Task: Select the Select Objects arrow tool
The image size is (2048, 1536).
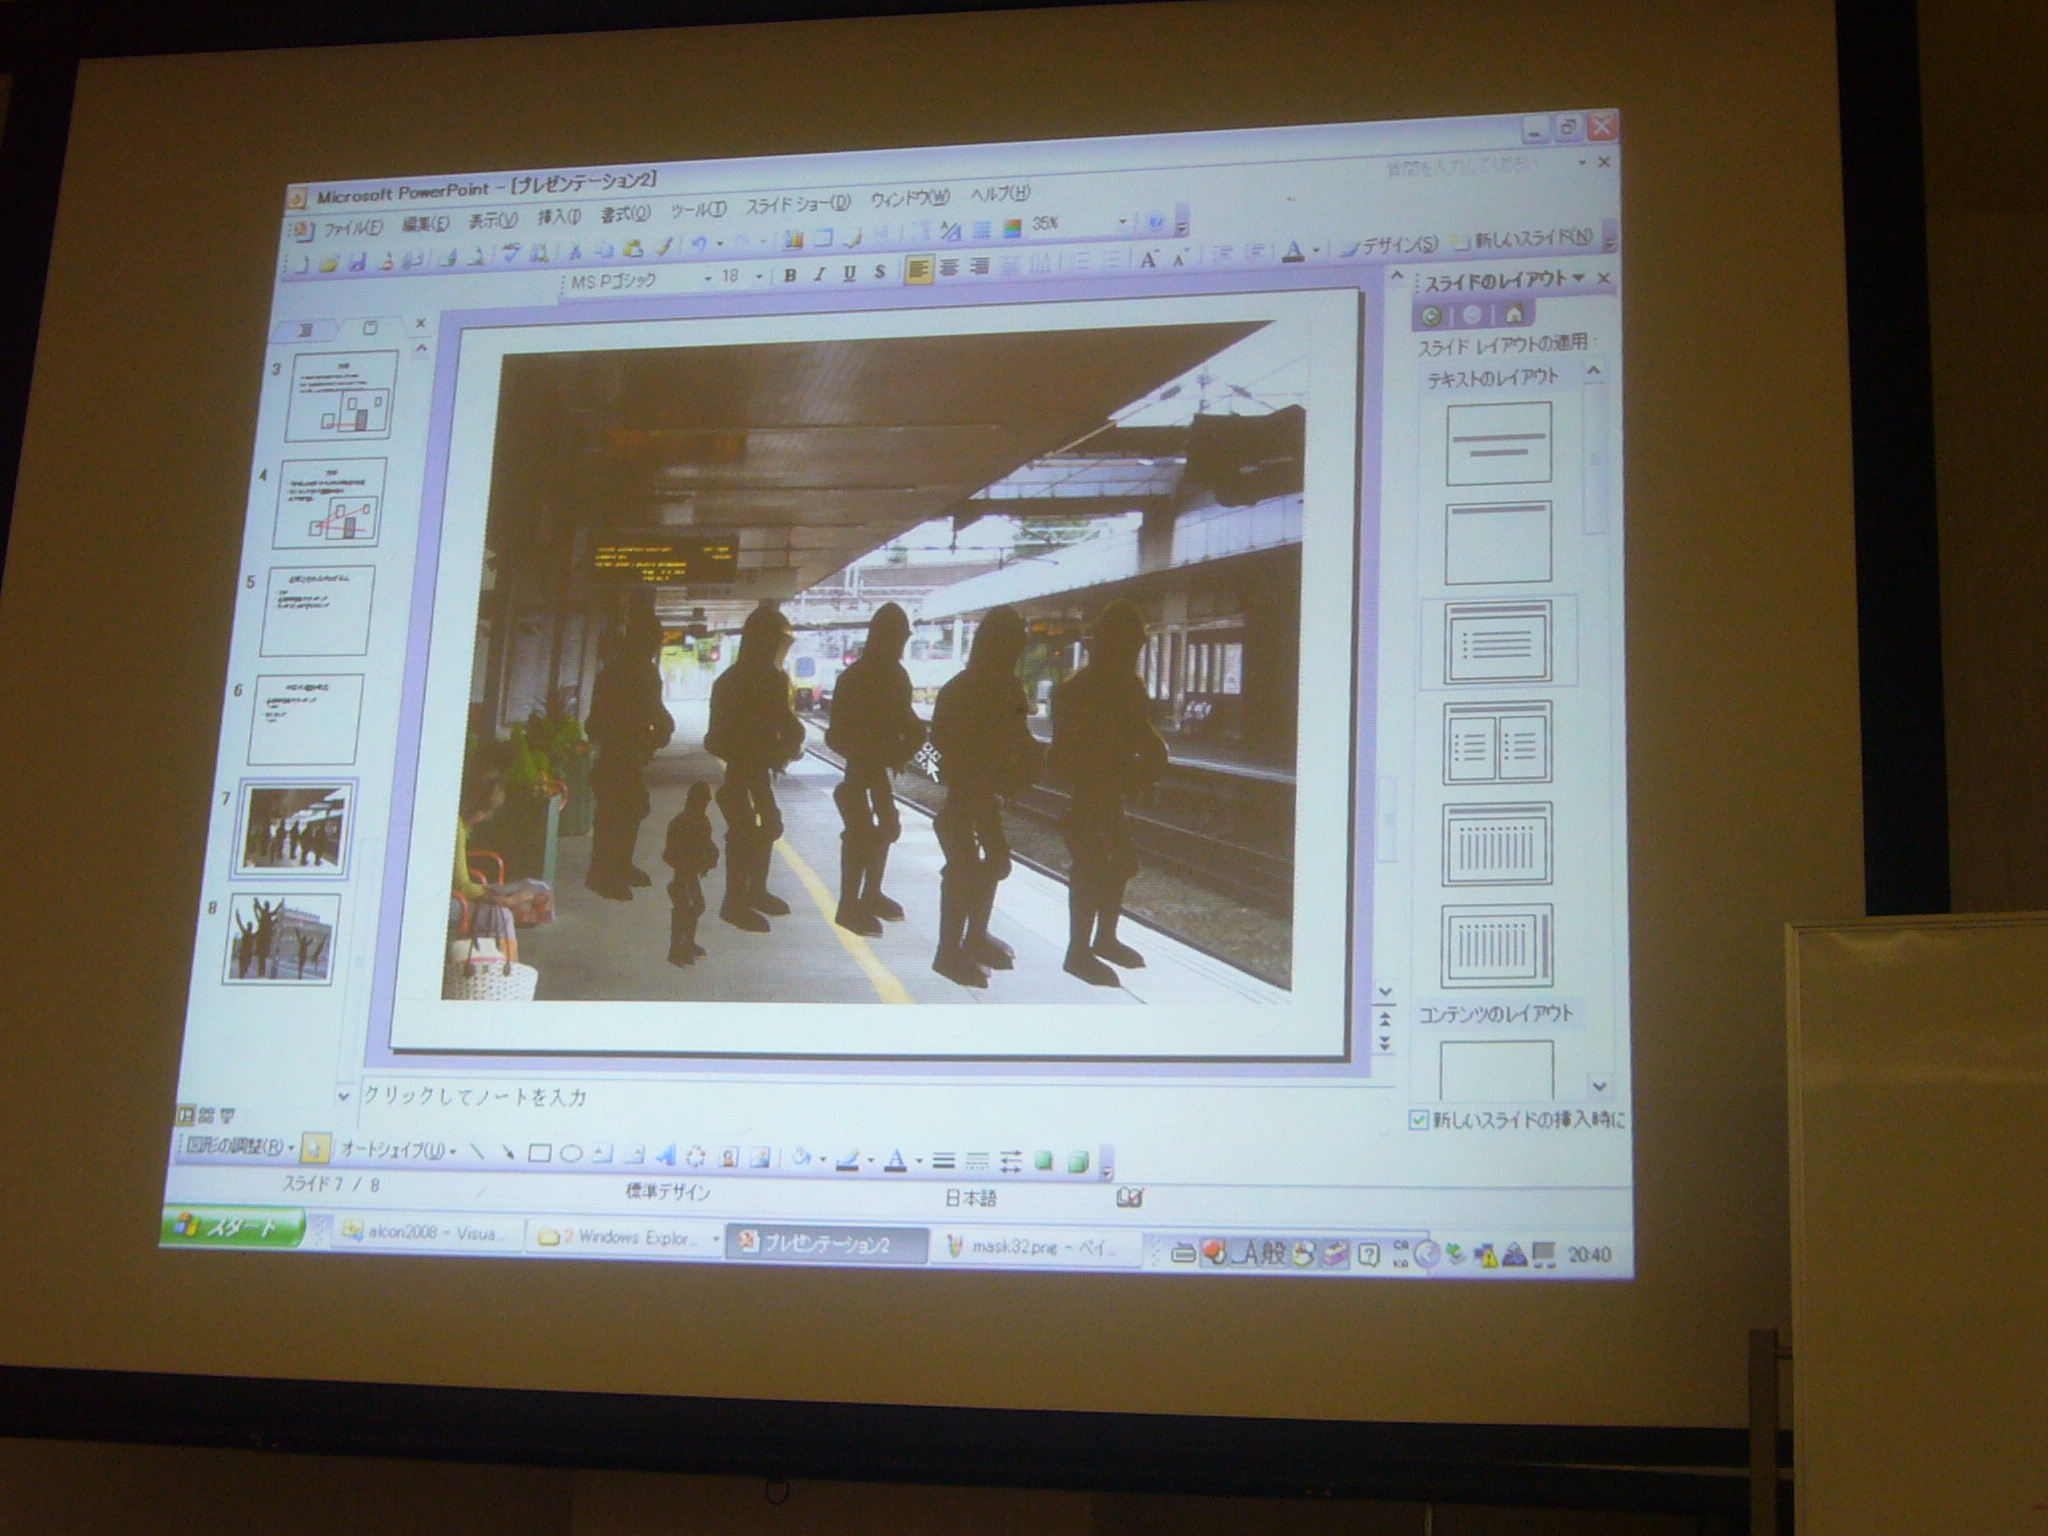Action: [314, 1150]
